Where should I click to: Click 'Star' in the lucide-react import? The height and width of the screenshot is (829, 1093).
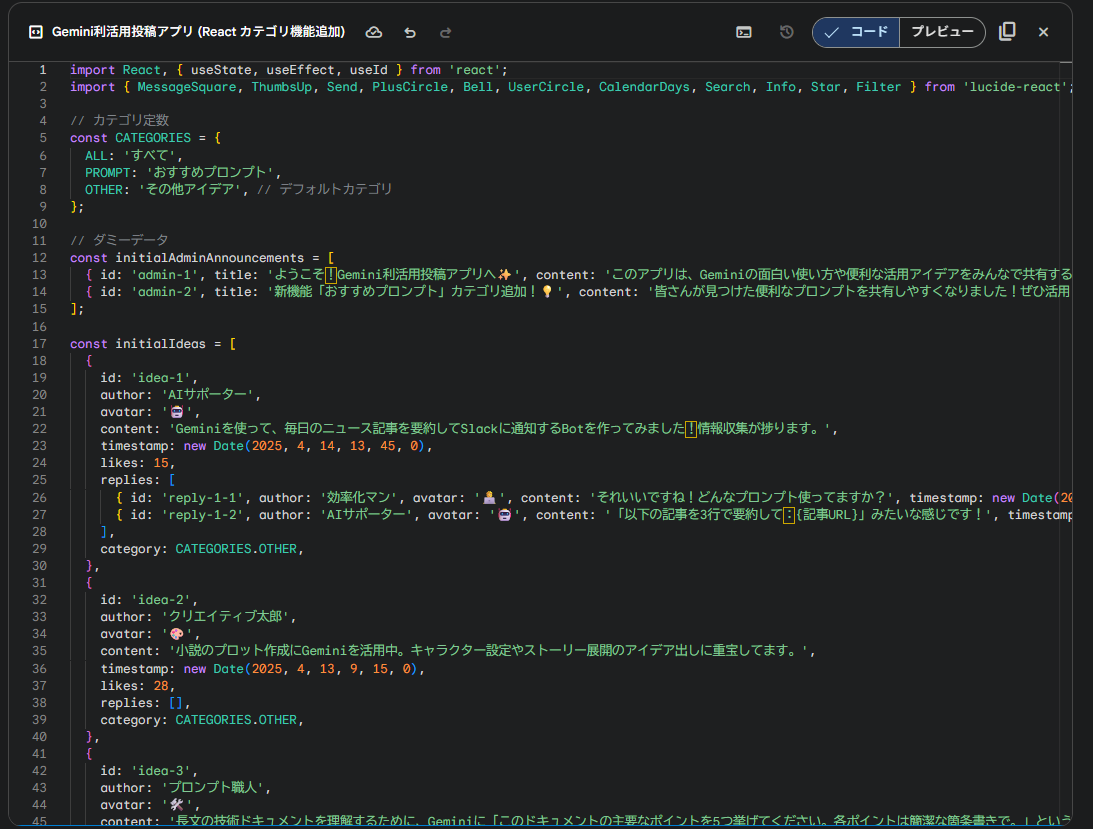(x=825, y=87)
